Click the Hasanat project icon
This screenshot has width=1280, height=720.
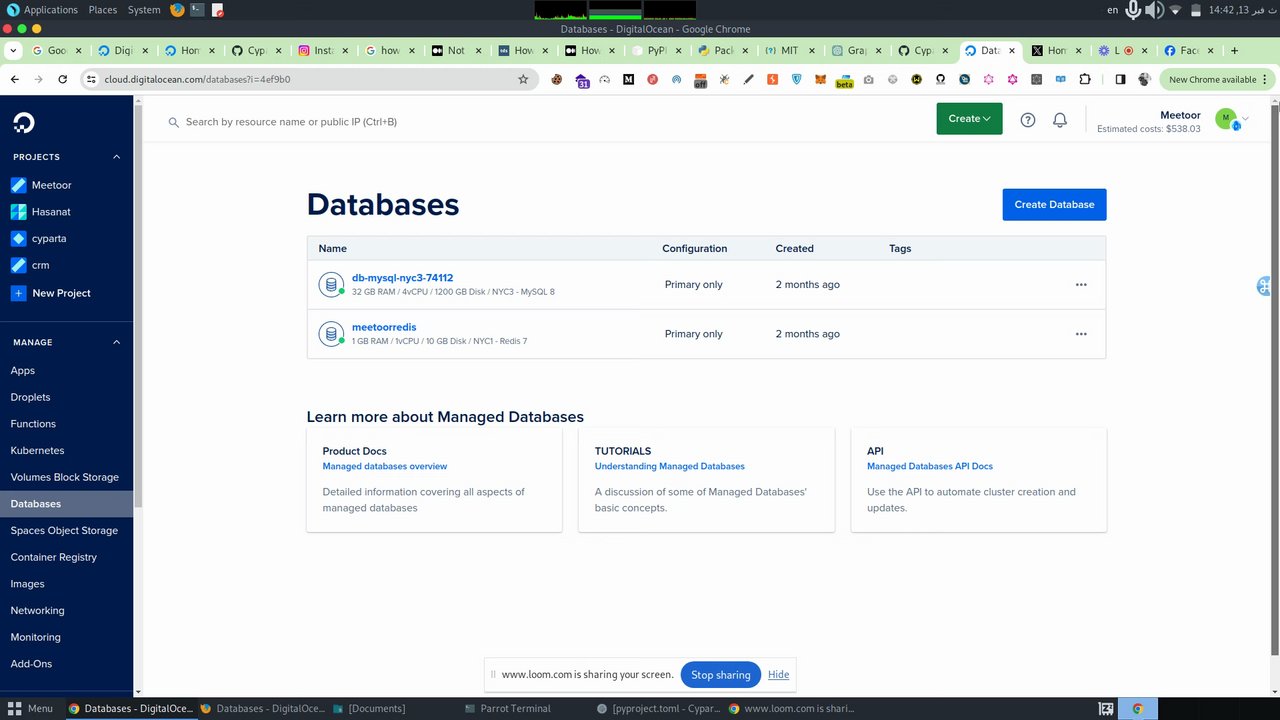pyautogui.click(x=17, y=212)
